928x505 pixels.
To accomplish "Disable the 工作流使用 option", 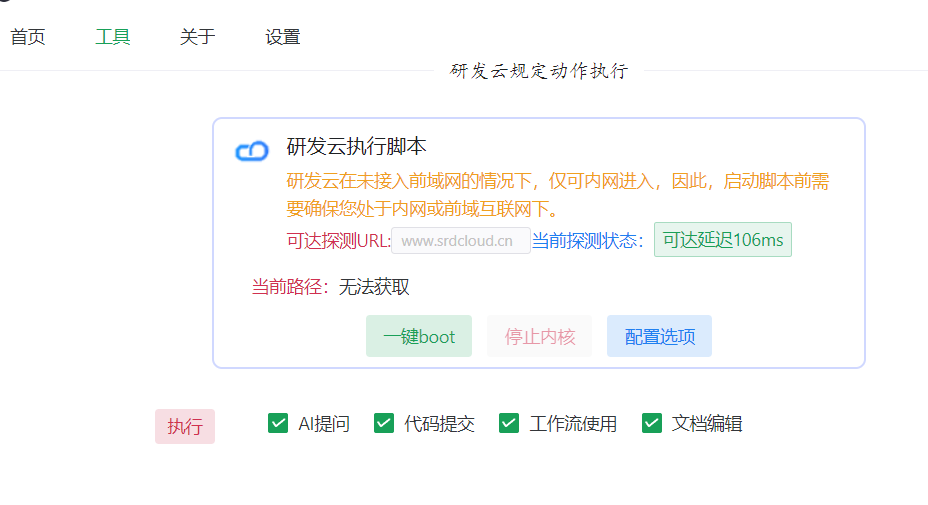I will [x=509, y=423].
